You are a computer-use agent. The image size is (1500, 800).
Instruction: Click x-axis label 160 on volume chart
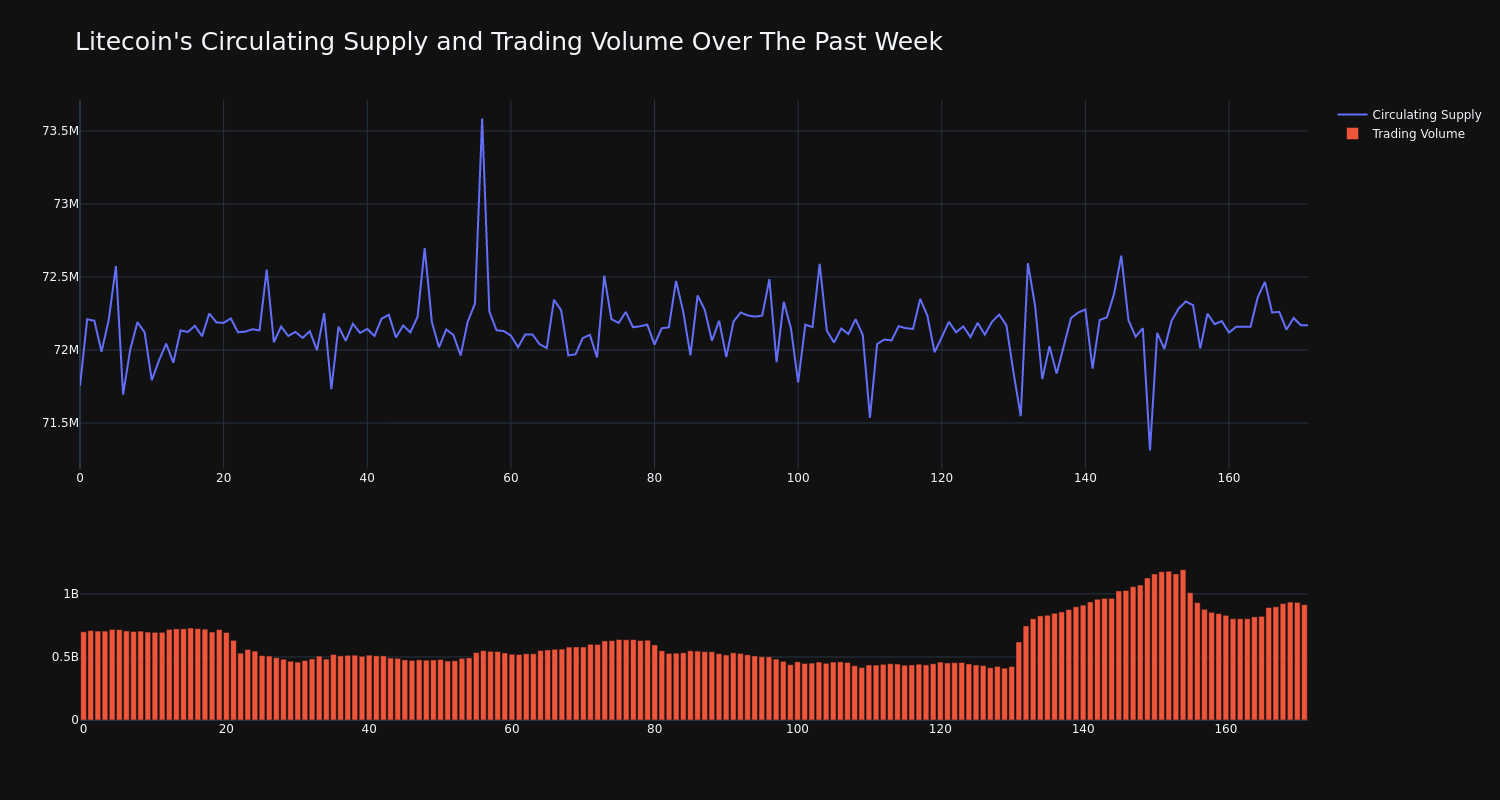pyautogui.click(x=1226, y=729)
